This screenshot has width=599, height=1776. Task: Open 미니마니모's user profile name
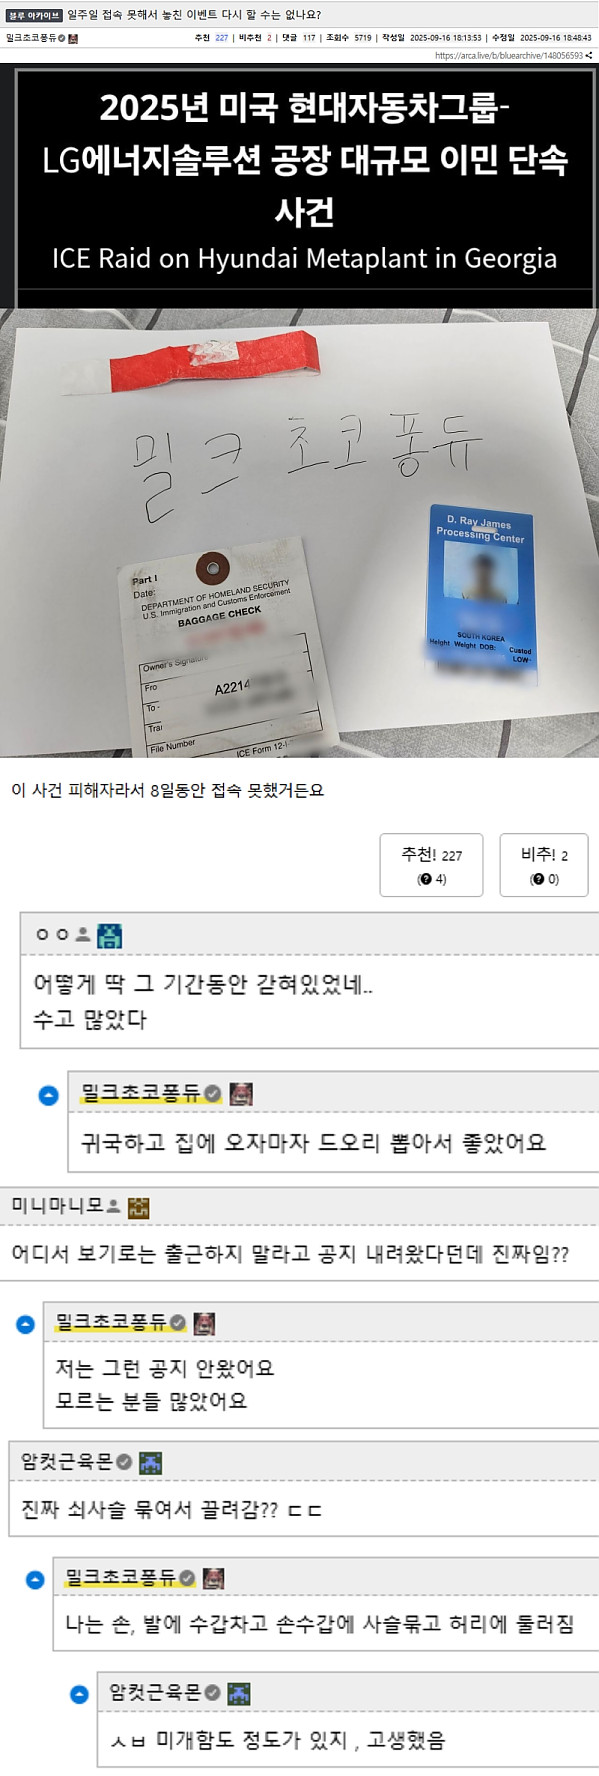57,1206
